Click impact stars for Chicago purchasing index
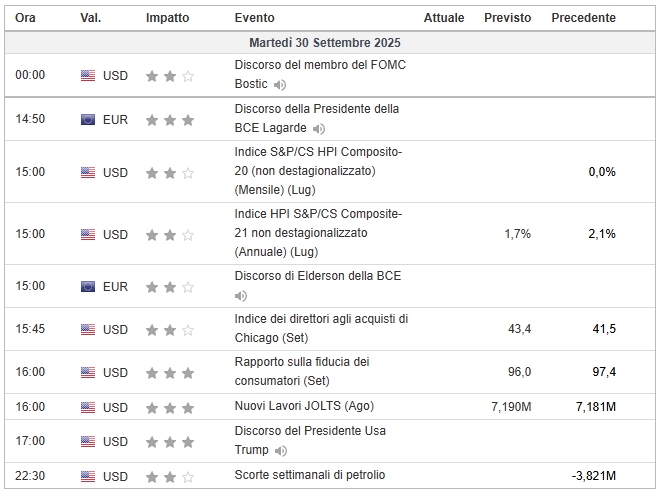Viewport: 661px width, 498px height. (x=169, y=330)
